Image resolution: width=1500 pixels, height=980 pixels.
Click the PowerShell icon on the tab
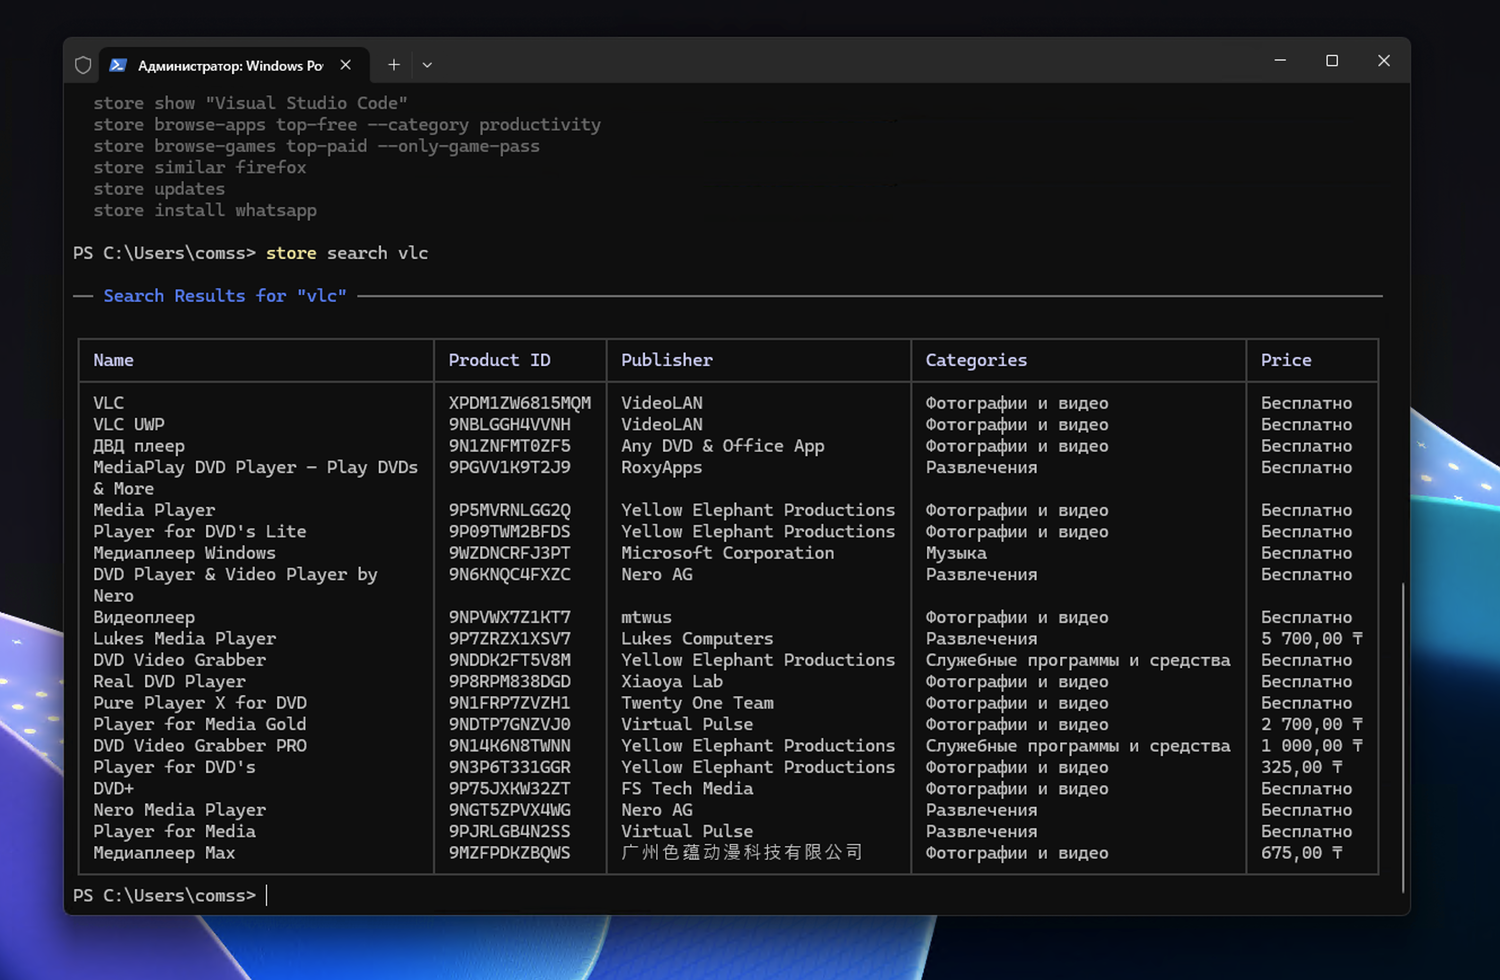coord(118,65)
